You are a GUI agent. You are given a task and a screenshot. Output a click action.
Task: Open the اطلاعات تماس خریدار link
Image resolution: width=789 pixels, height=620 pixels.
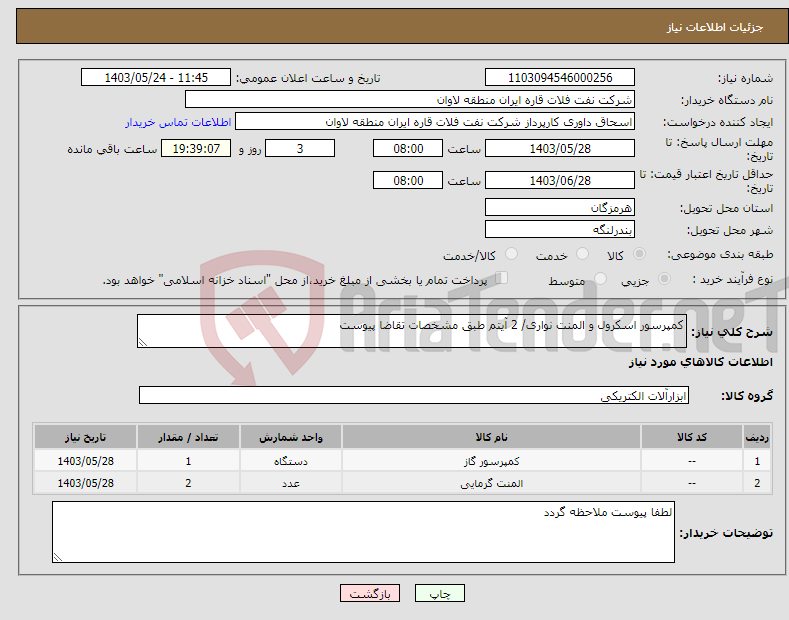(178, 122)
